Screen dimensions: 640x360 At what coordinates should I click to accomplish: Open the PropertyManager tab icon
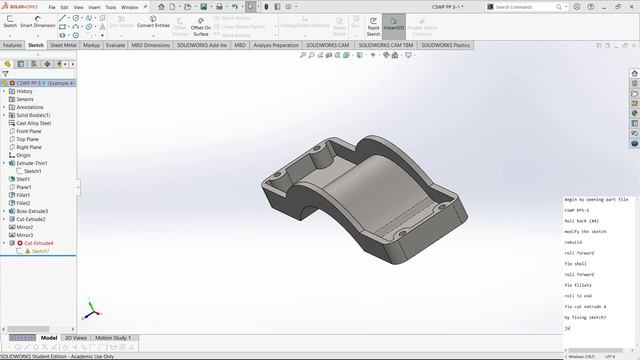coord(21,64)
